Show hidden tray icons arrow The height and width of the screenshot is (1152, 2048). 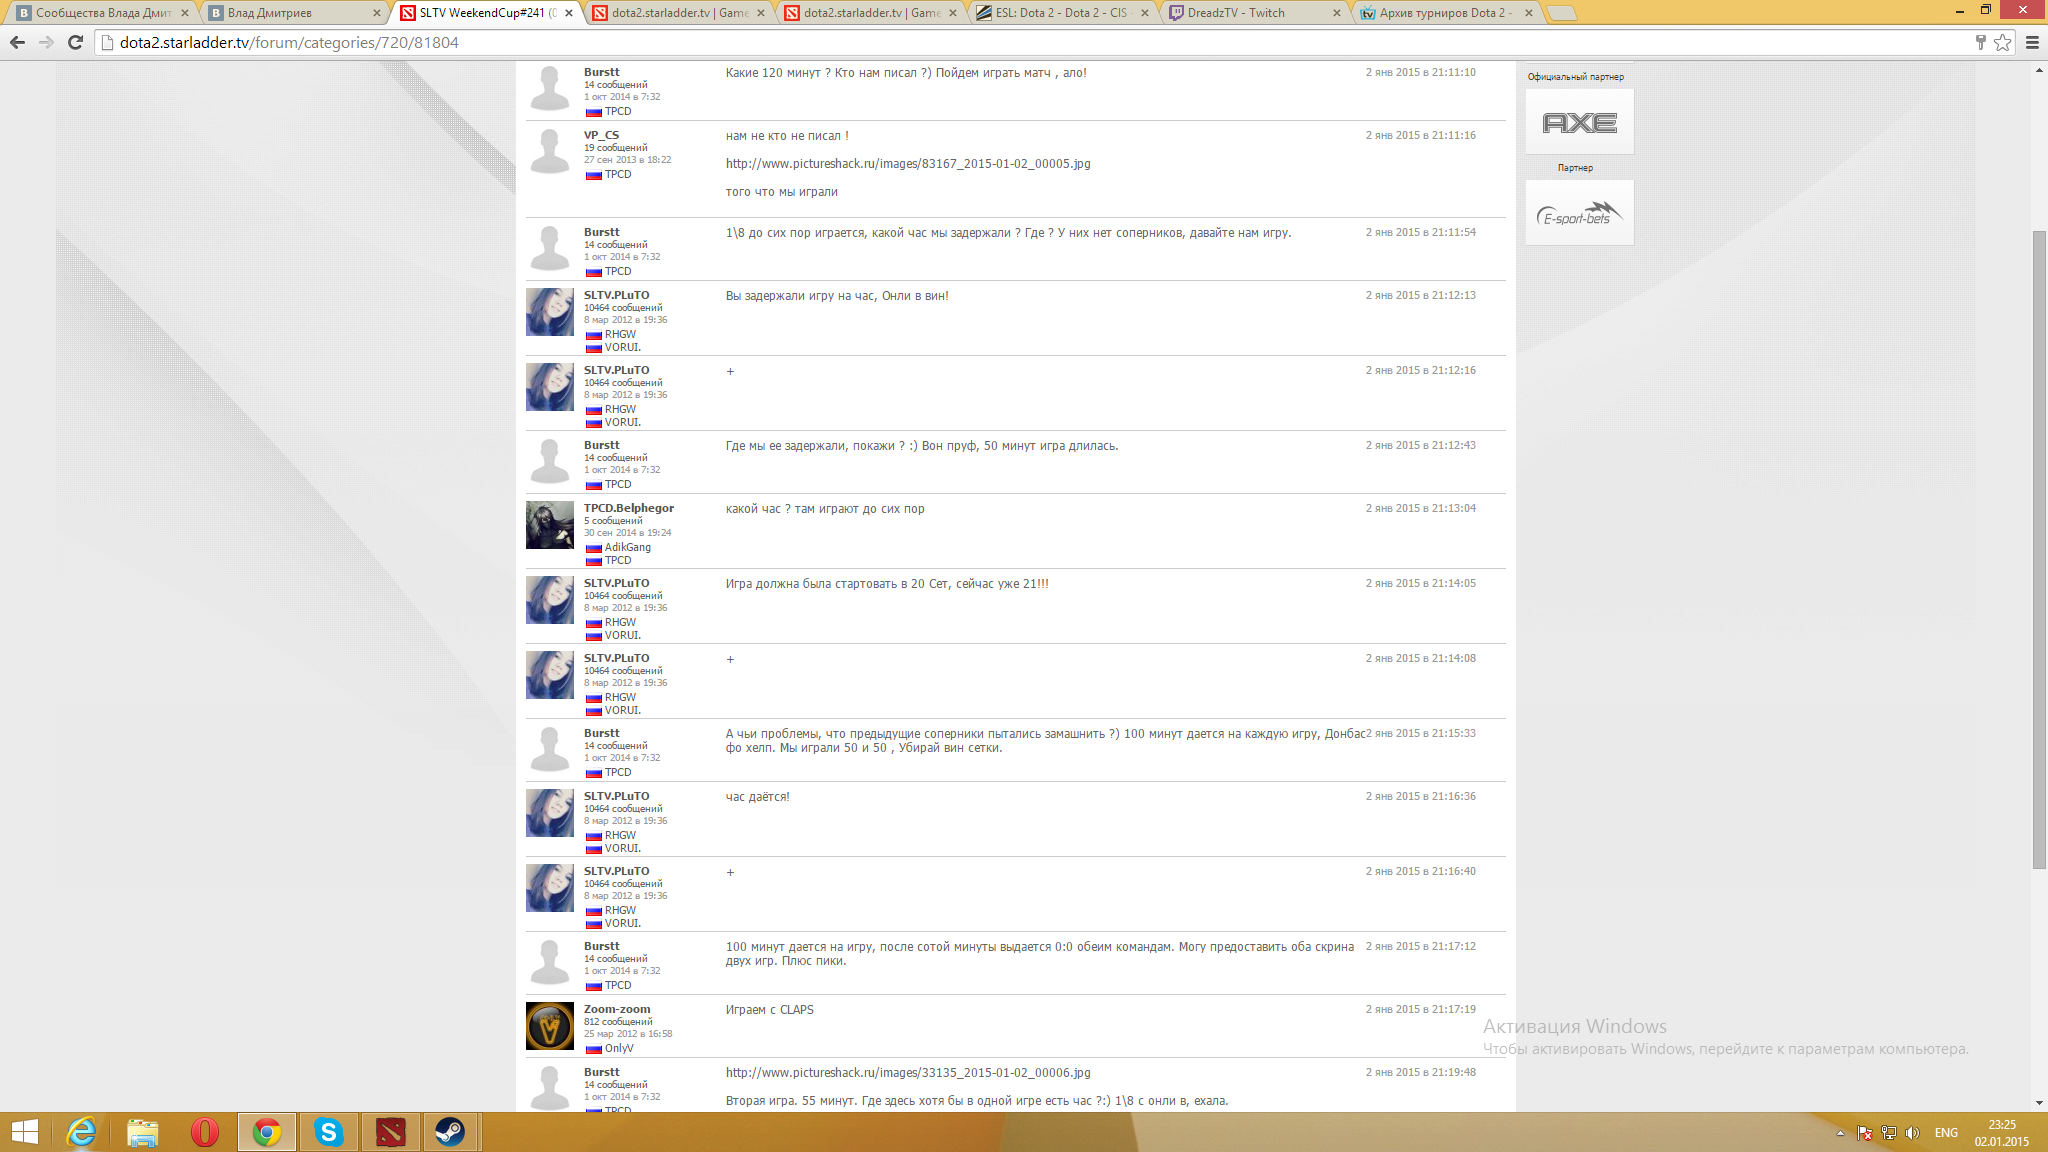[1840, 1133]
